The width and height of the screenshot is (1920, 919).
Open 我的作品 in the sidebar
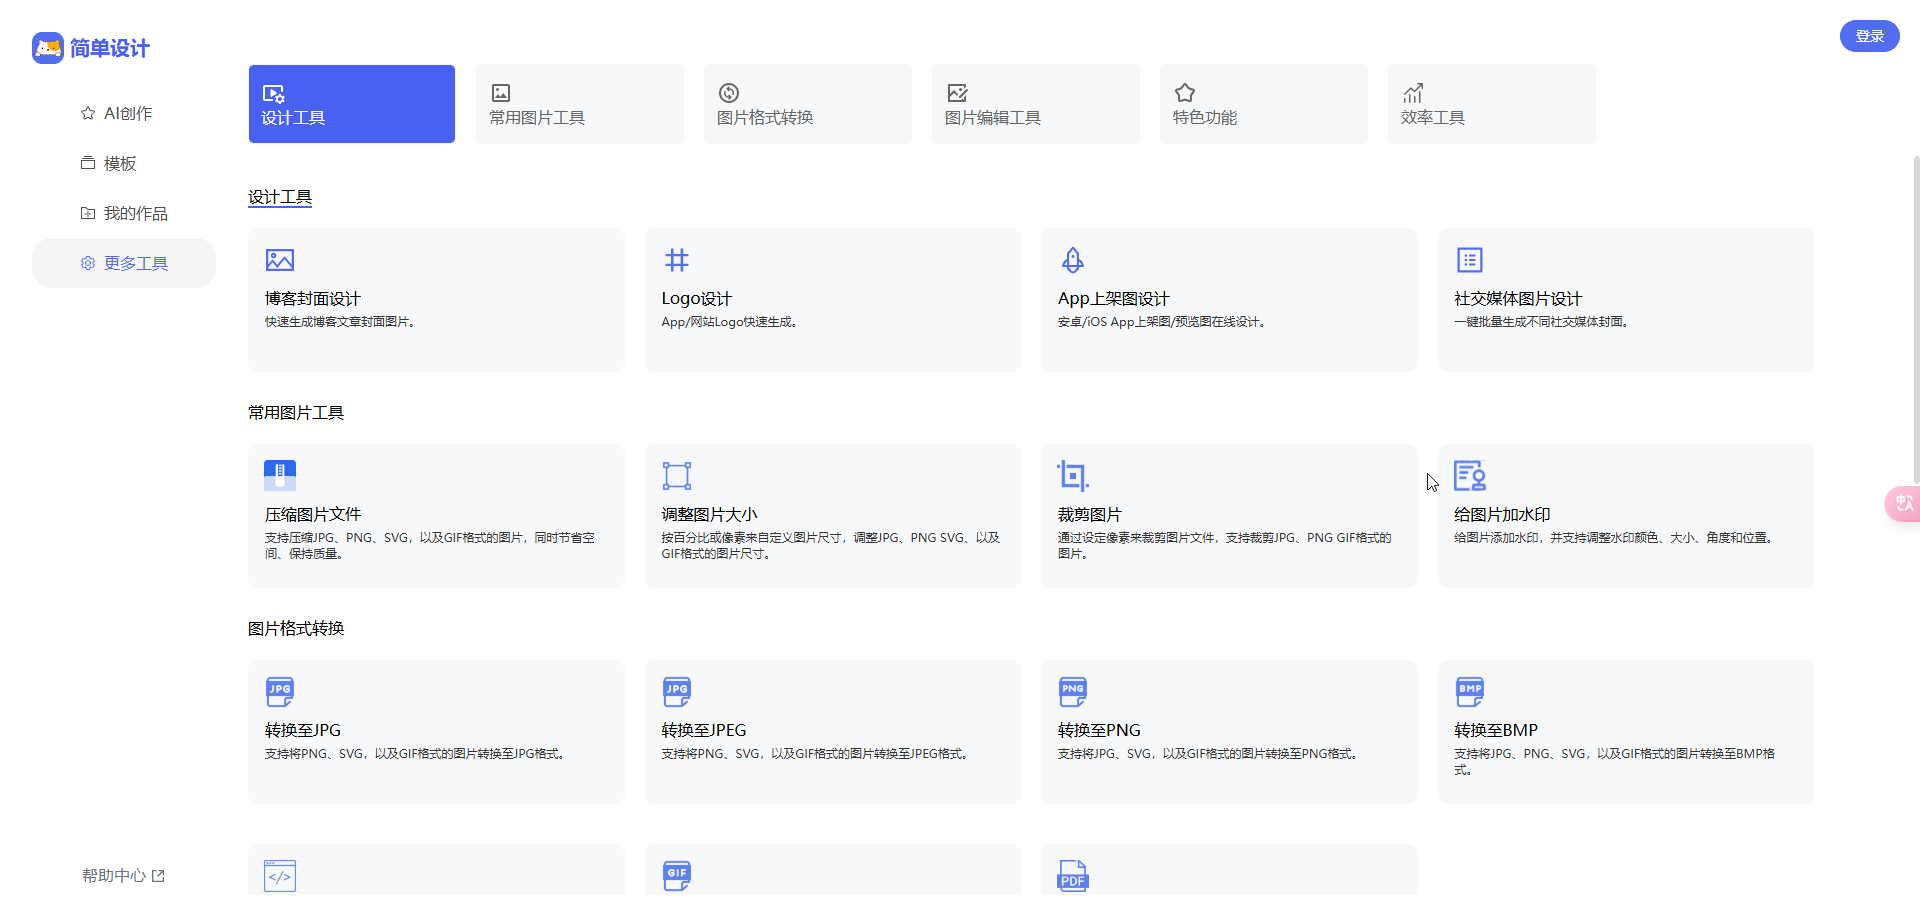(124, 213)
